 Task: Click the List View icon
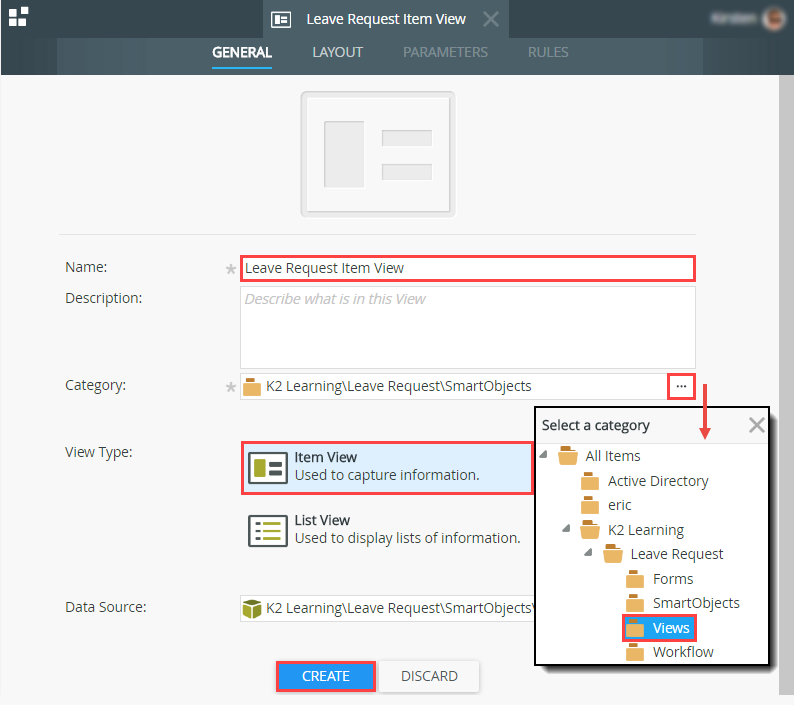(x=268, y=530)
